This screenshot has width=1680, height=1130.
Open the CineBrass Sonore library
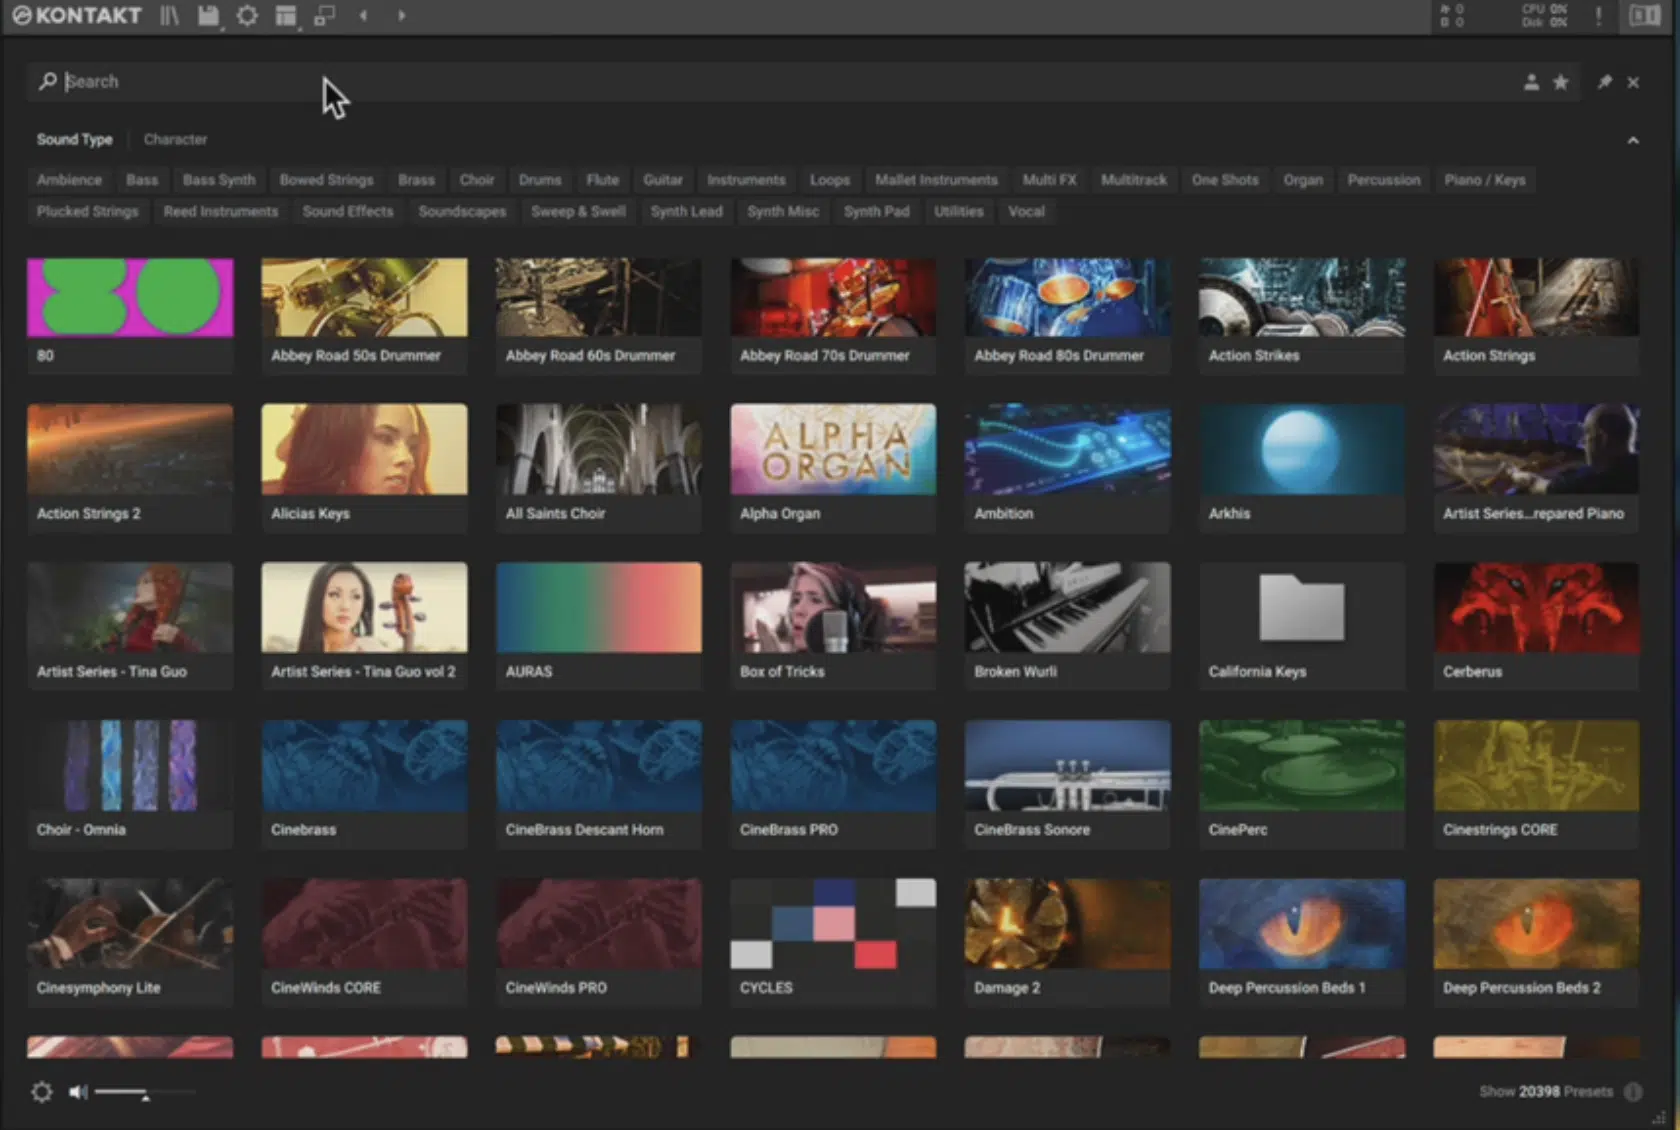click(x=1067, y=784)
